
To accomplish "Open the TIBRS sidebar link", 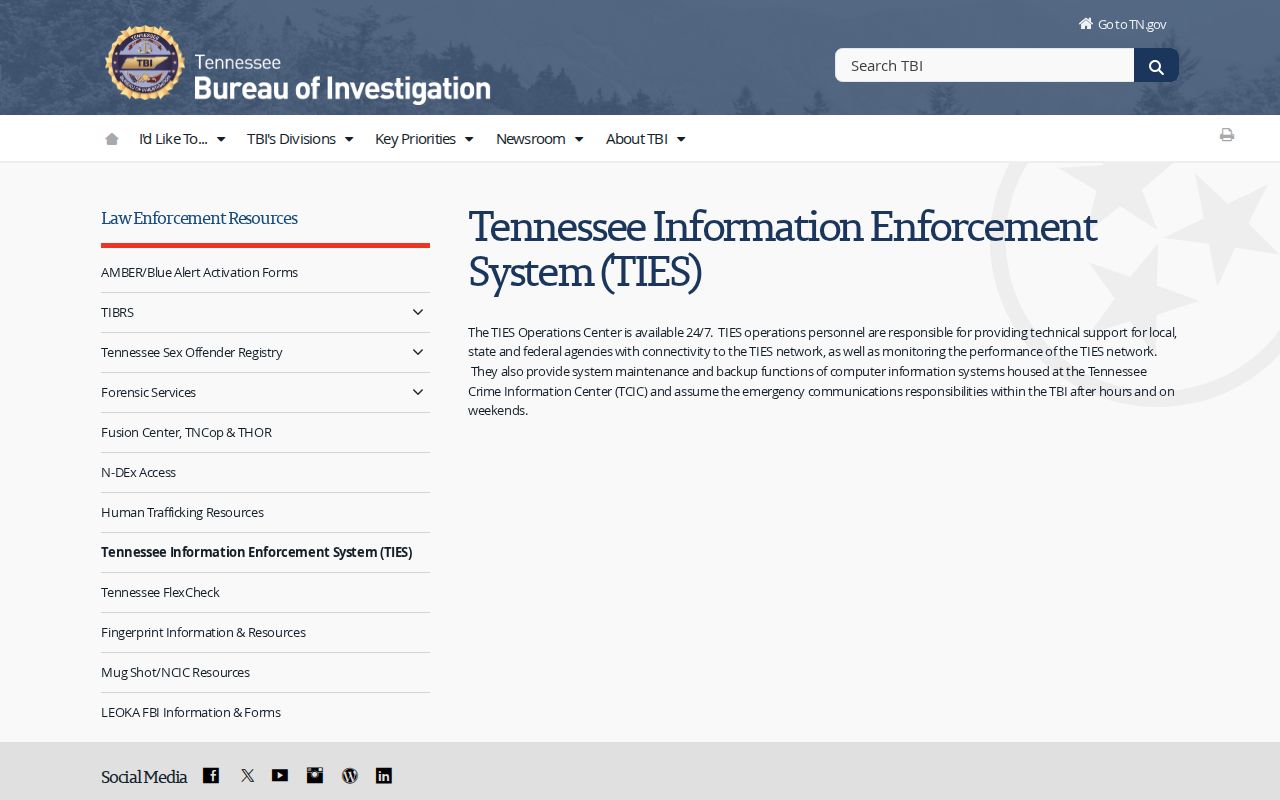I will pyautogui.click(x=117, y=312).
